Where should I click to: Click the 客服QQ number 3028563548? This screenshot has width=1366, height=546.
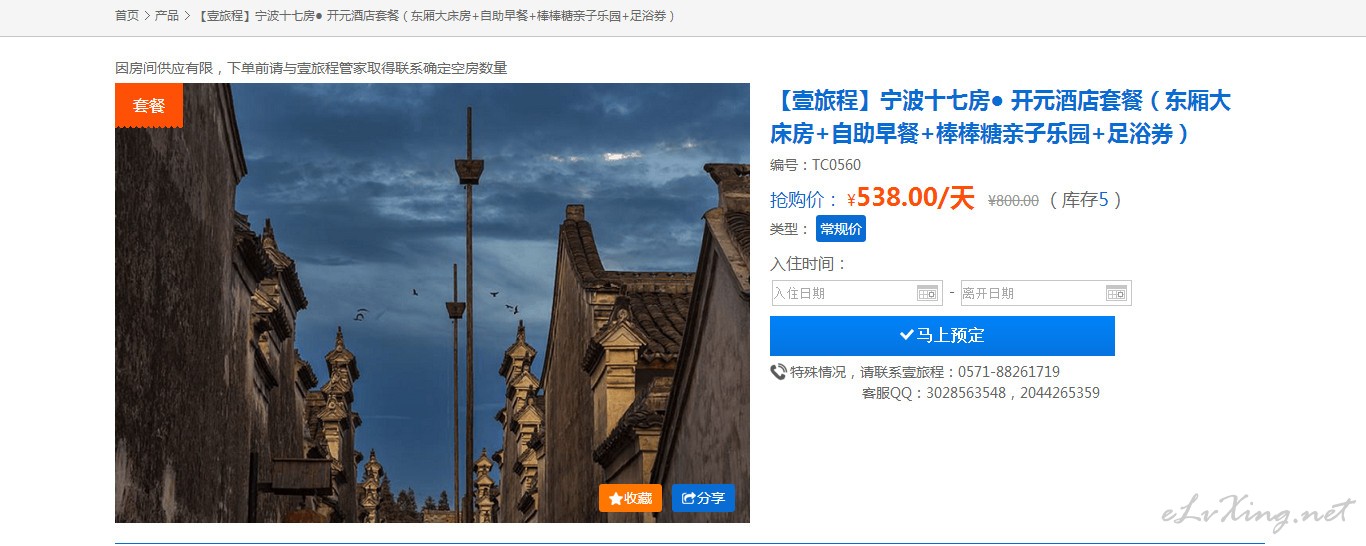tap(966, 393)
